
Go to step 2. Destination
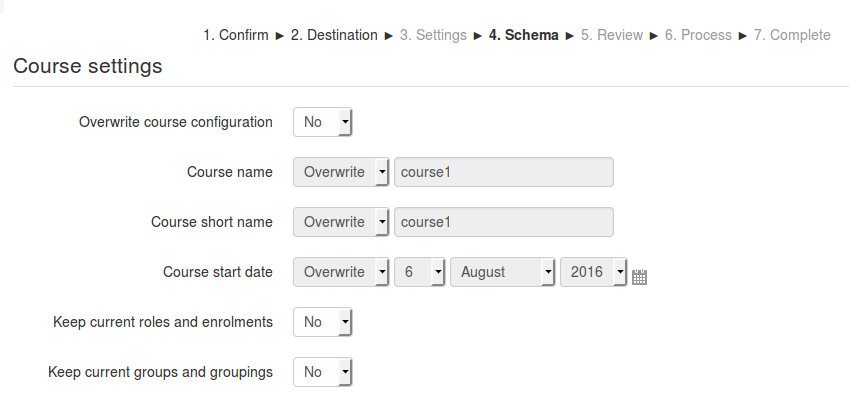(x=334, y=35)
